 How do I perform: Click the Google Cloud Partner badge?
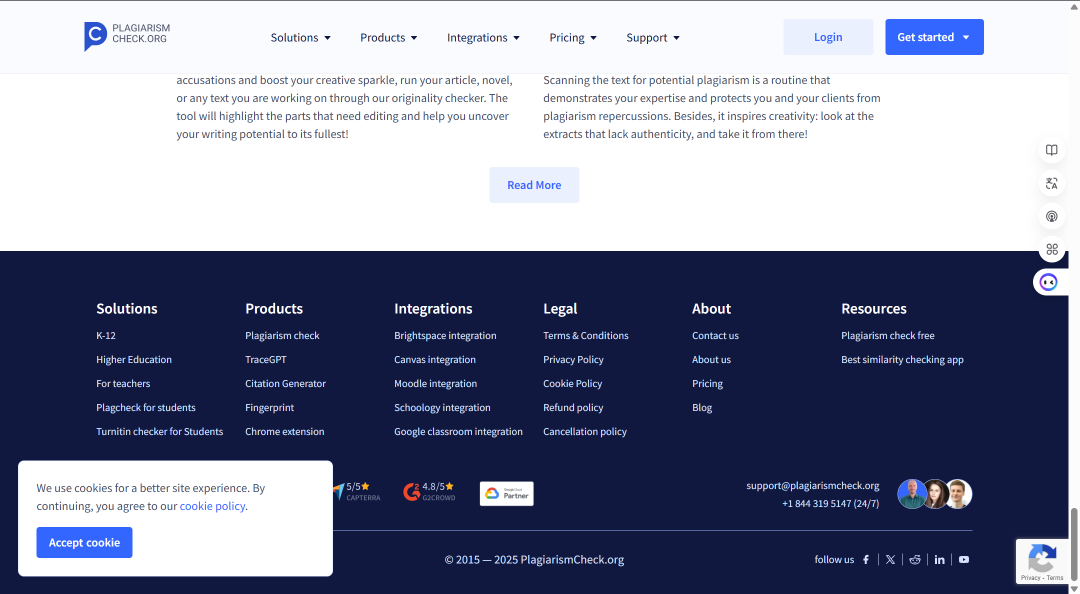506,493
